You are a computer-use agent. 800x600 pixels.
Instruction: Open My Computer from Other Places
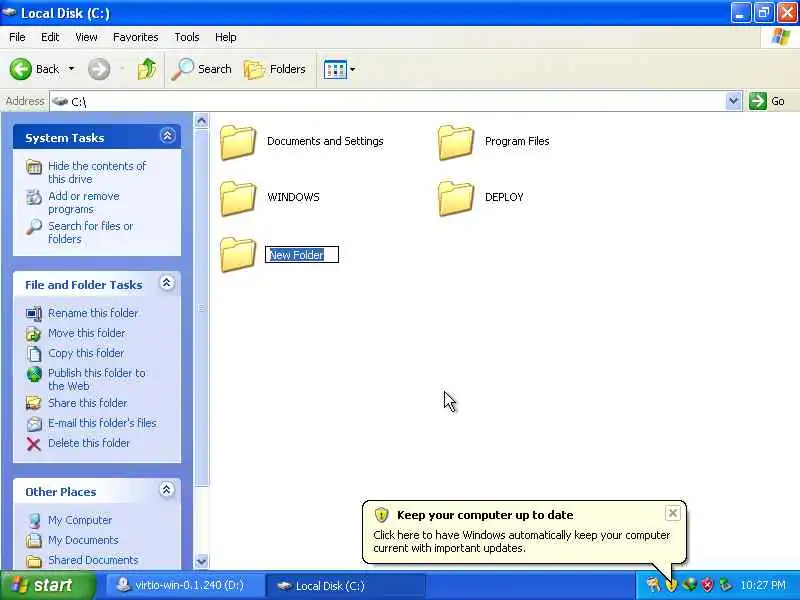(80, 519)
